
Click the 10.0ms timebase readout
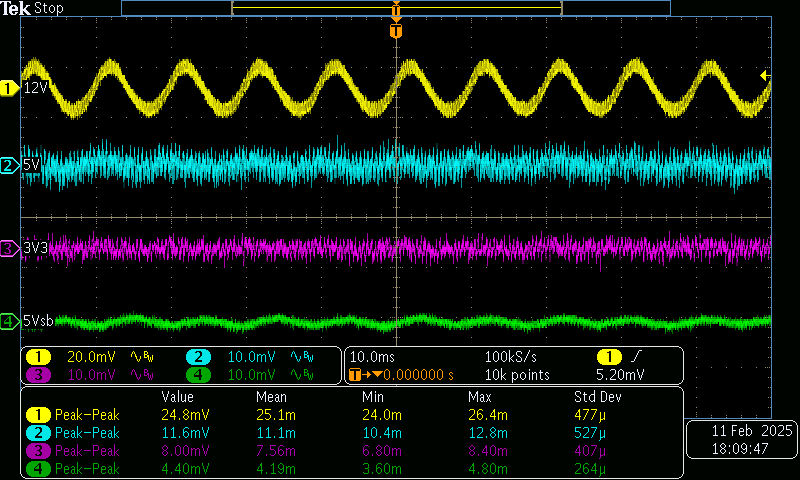(372, 357)
